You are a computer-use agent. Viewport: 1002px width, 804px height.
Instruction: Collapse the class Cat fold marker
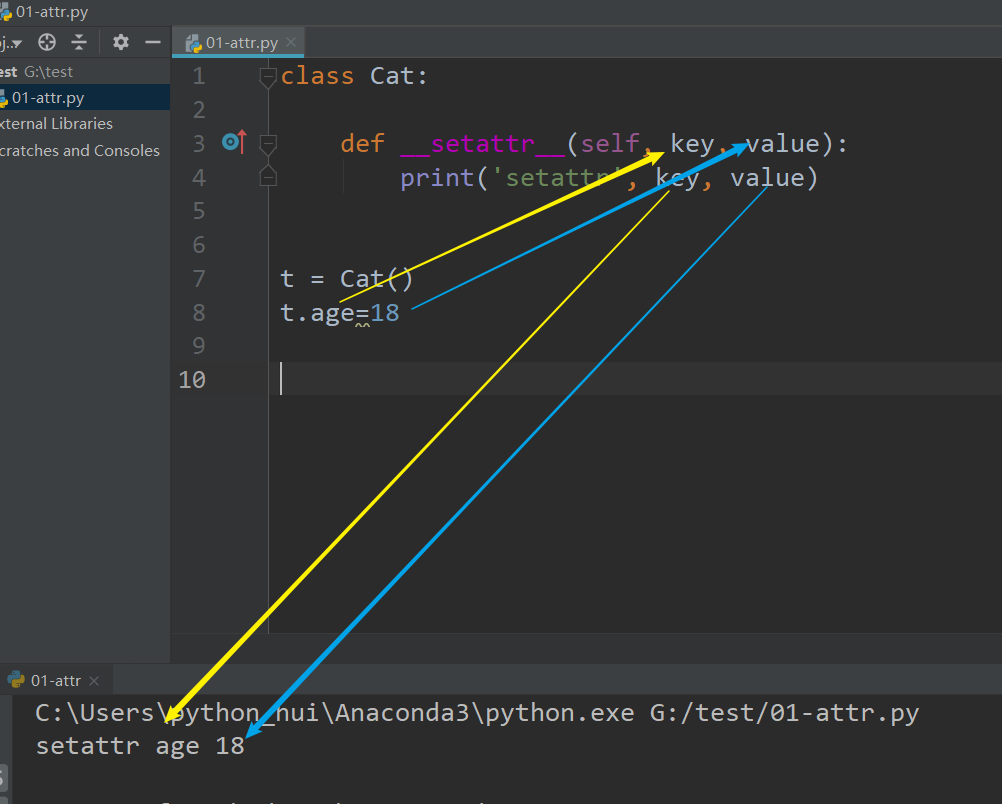pos(268,77)
